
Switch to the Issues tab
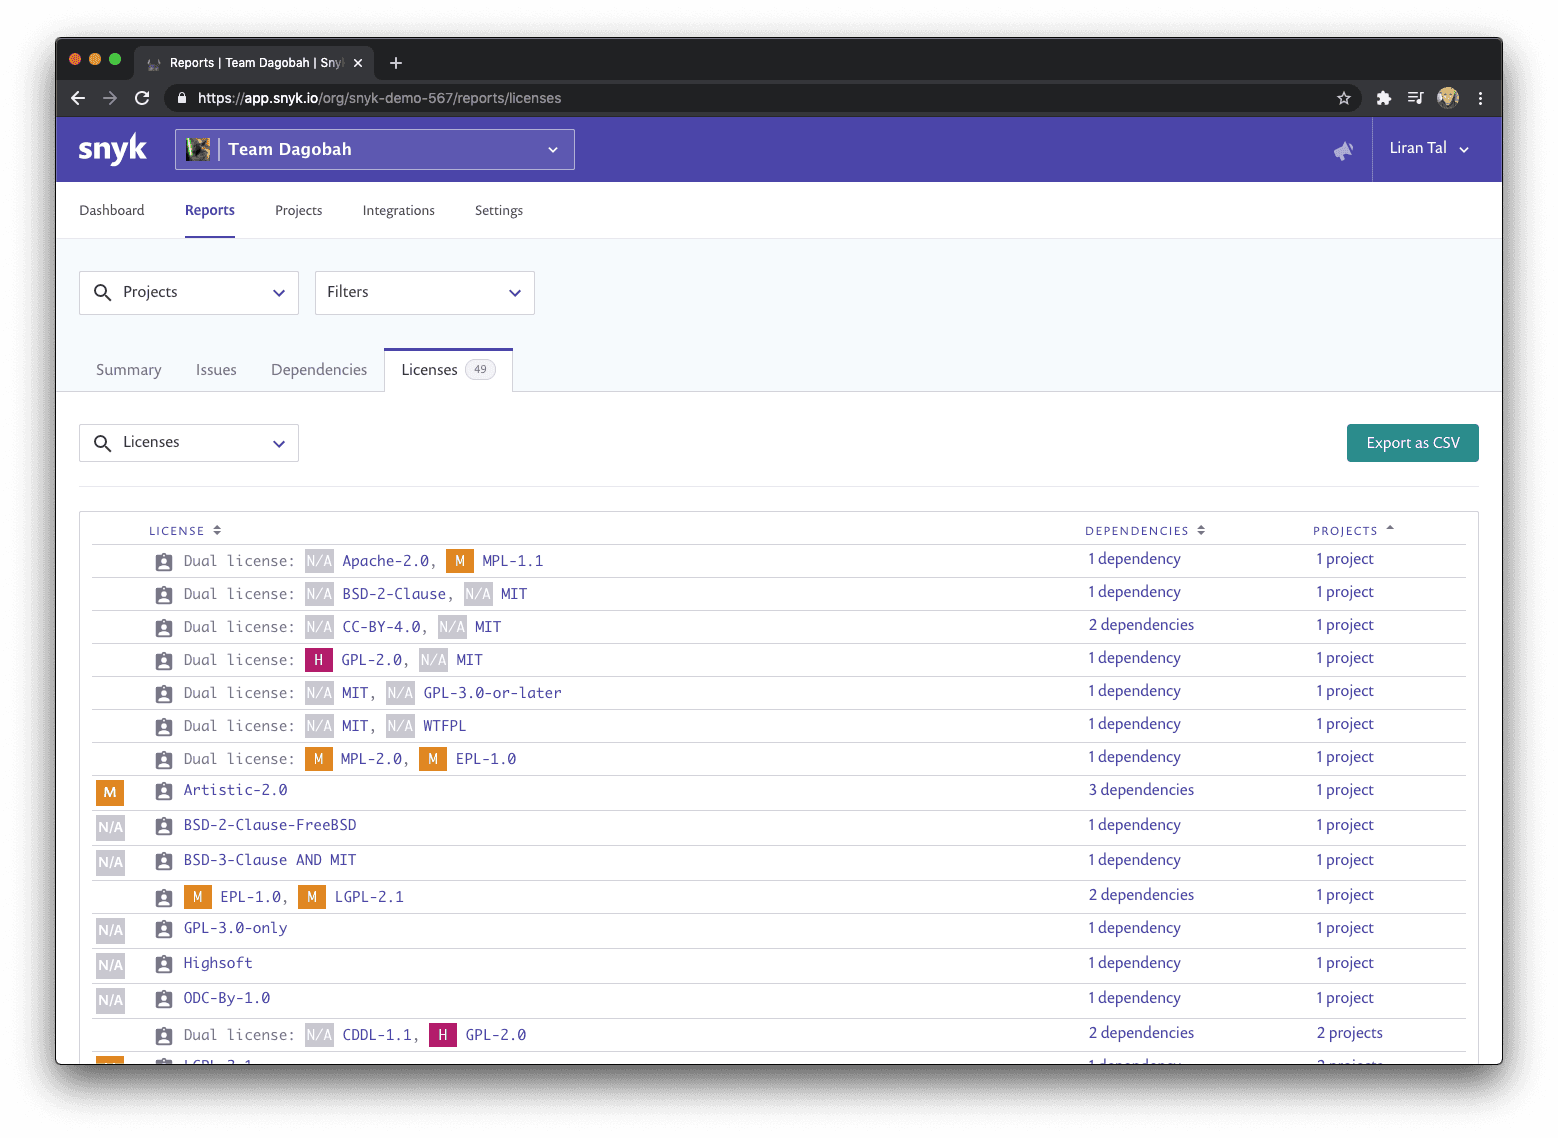tap(216, 370)
